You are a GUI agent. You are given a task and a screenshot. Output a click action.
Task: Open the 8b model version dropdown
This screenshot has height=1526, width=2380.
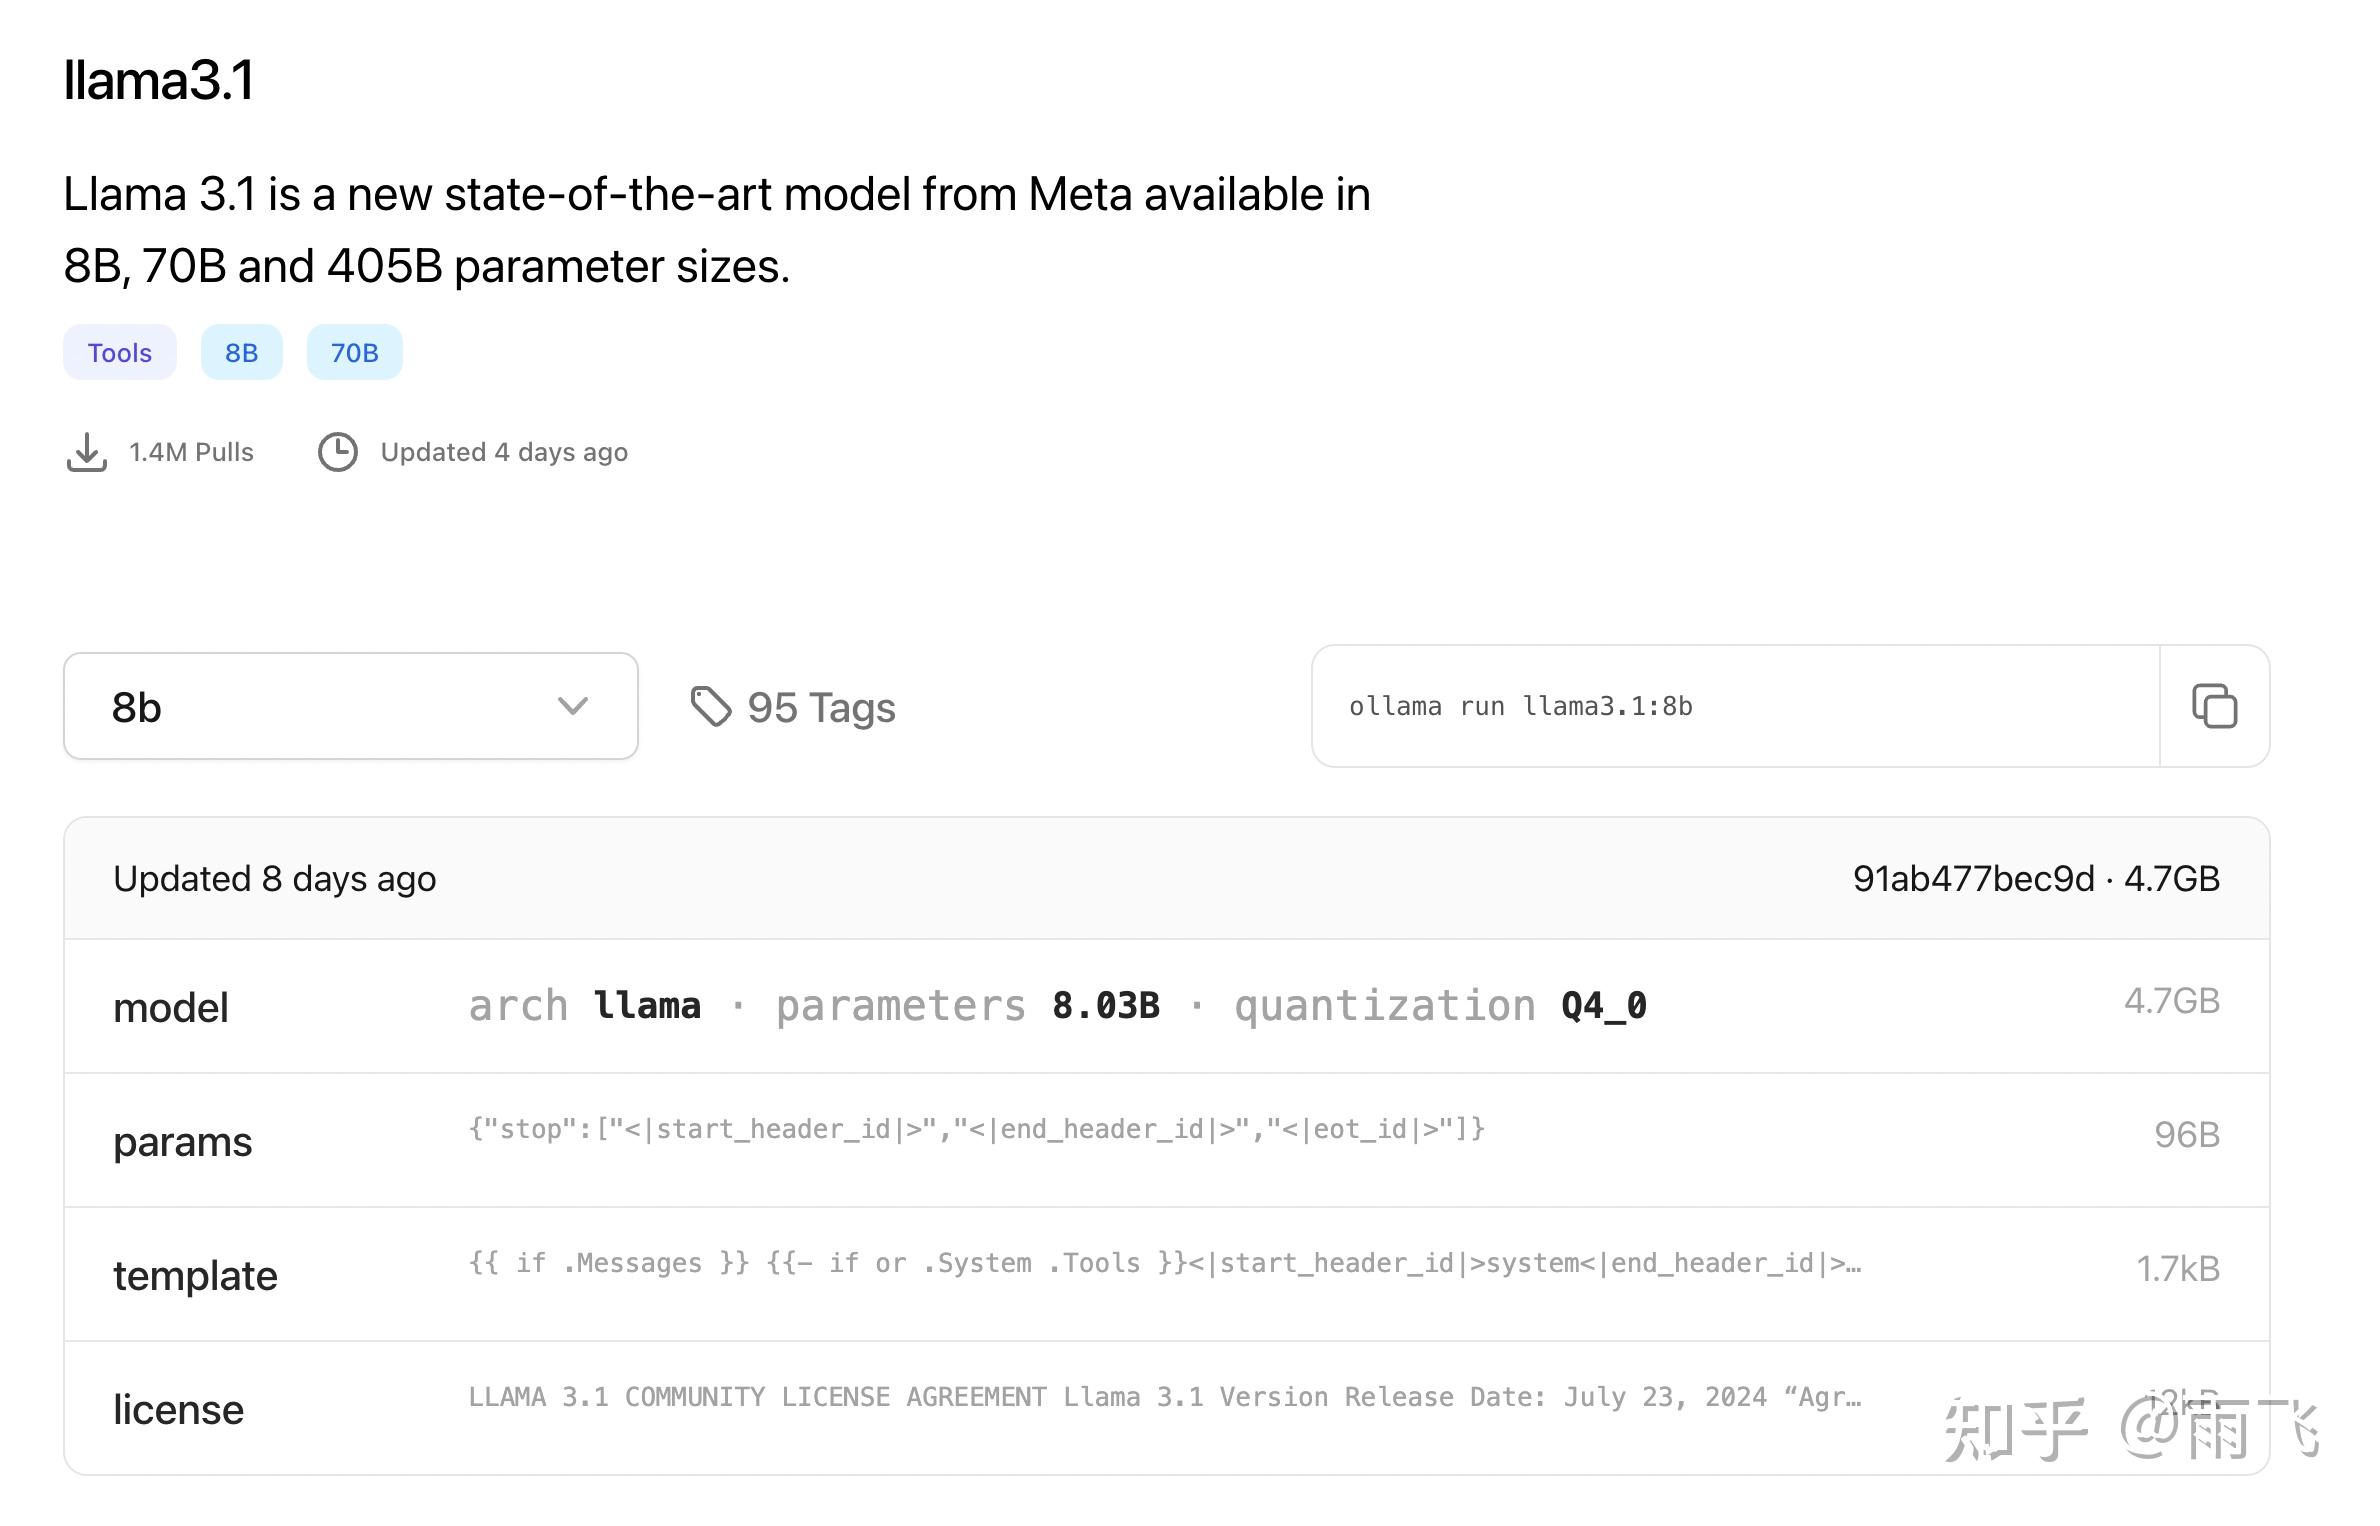pos(350,706)
